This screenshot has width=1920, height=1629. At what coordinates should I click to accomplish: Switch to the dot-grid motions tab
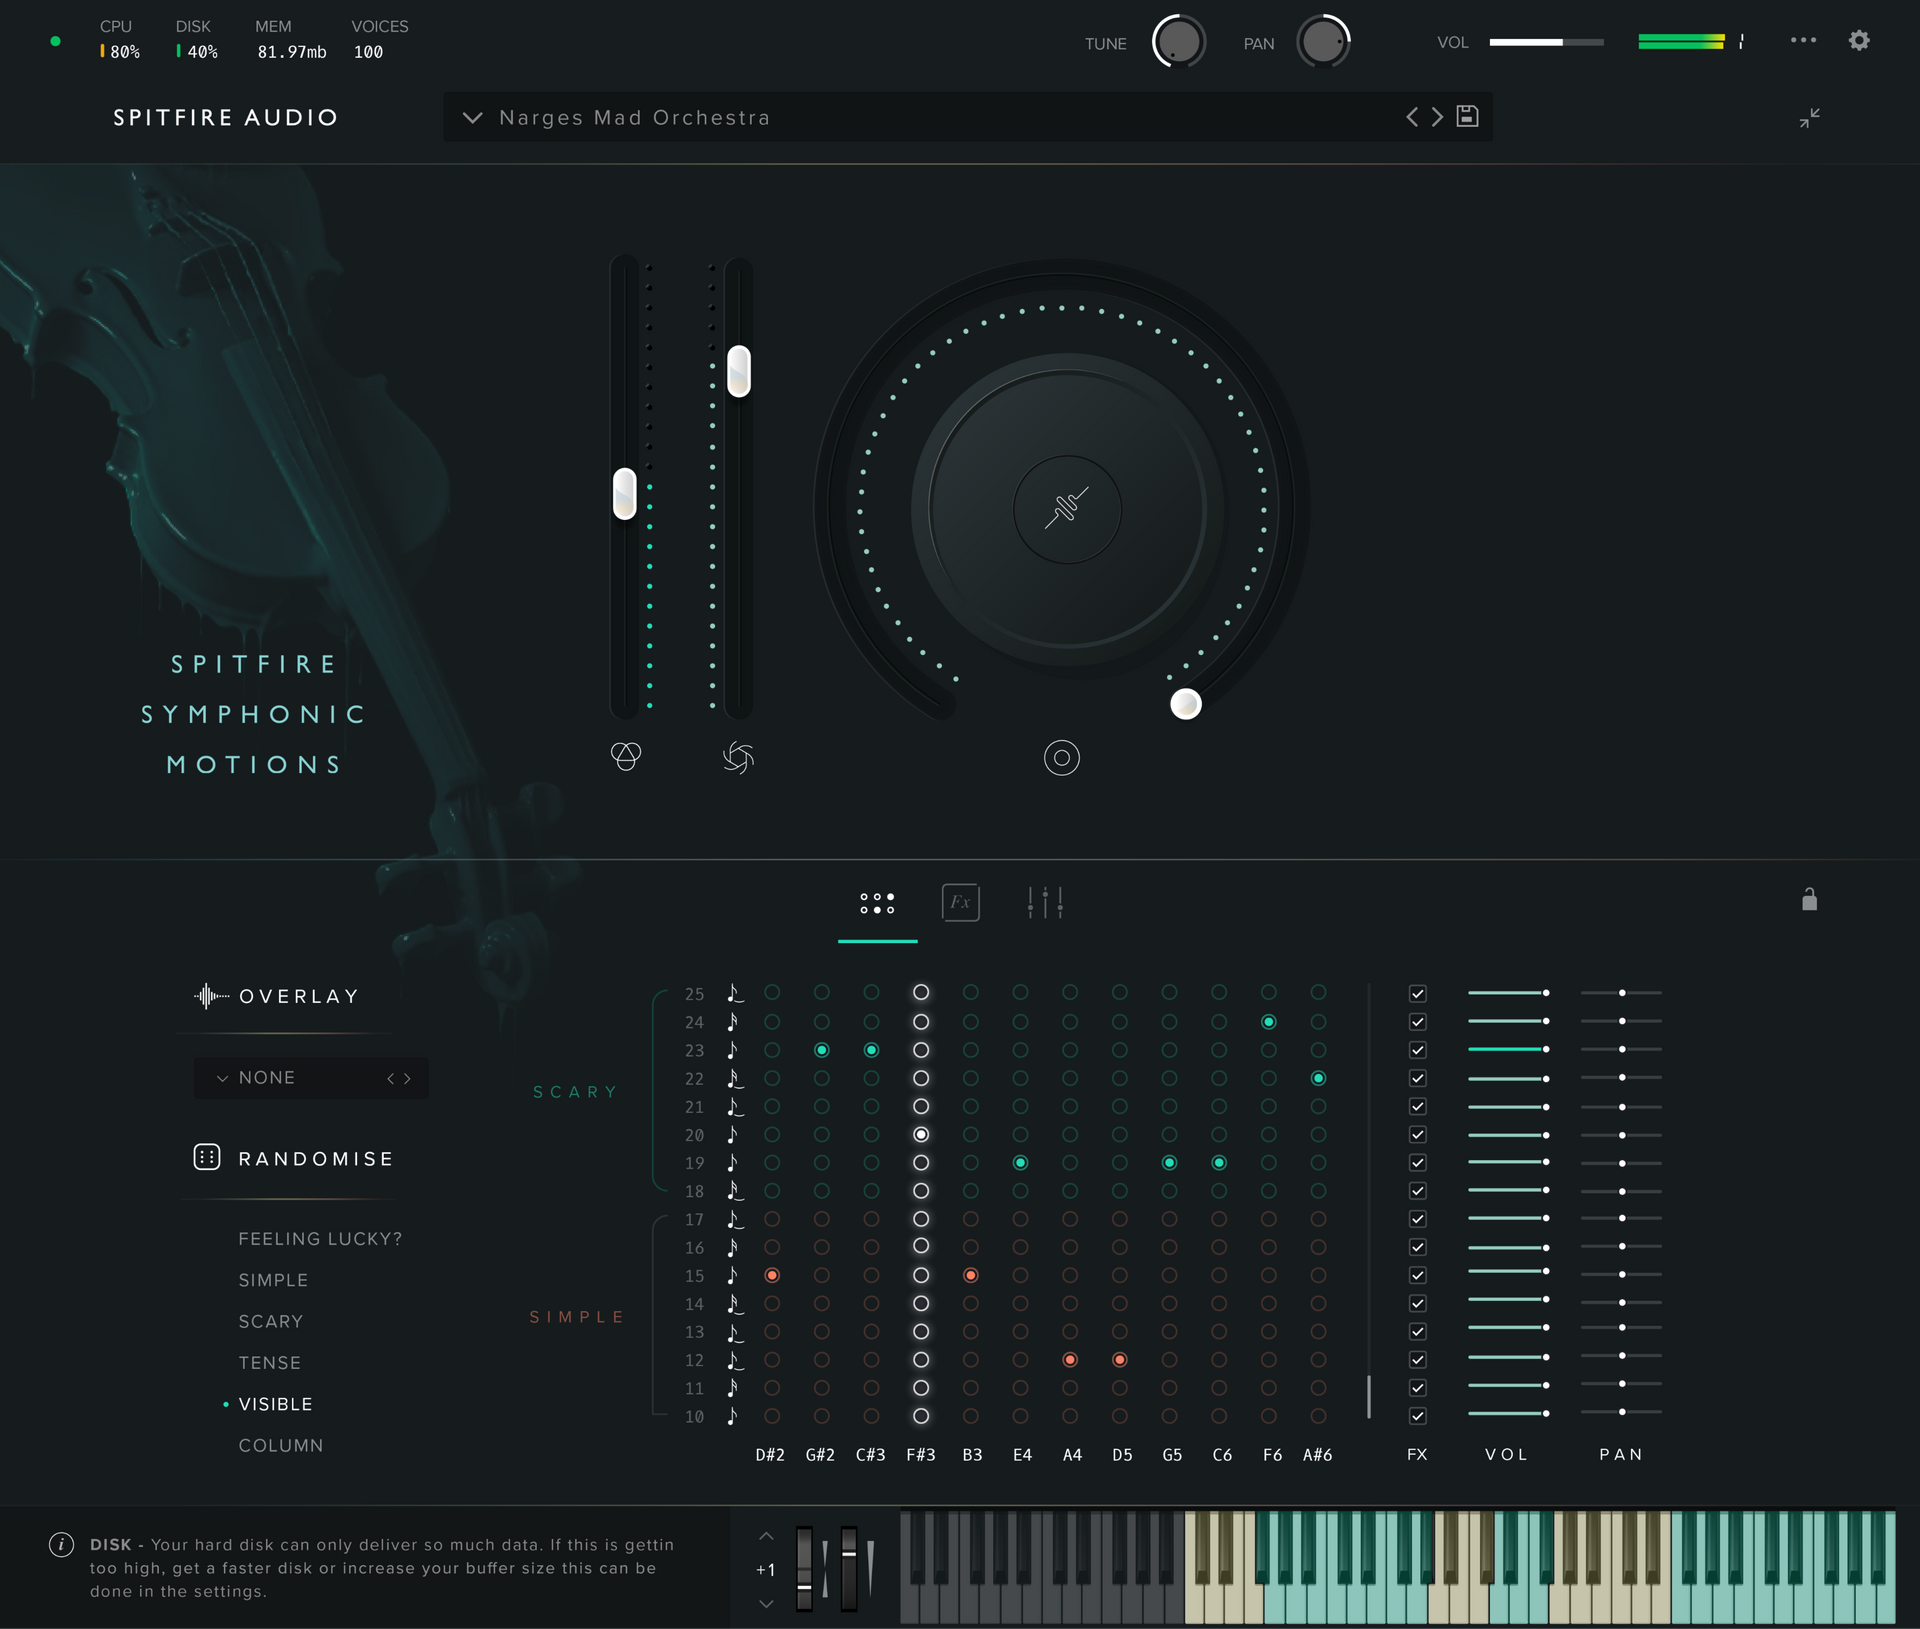[877, 903]
